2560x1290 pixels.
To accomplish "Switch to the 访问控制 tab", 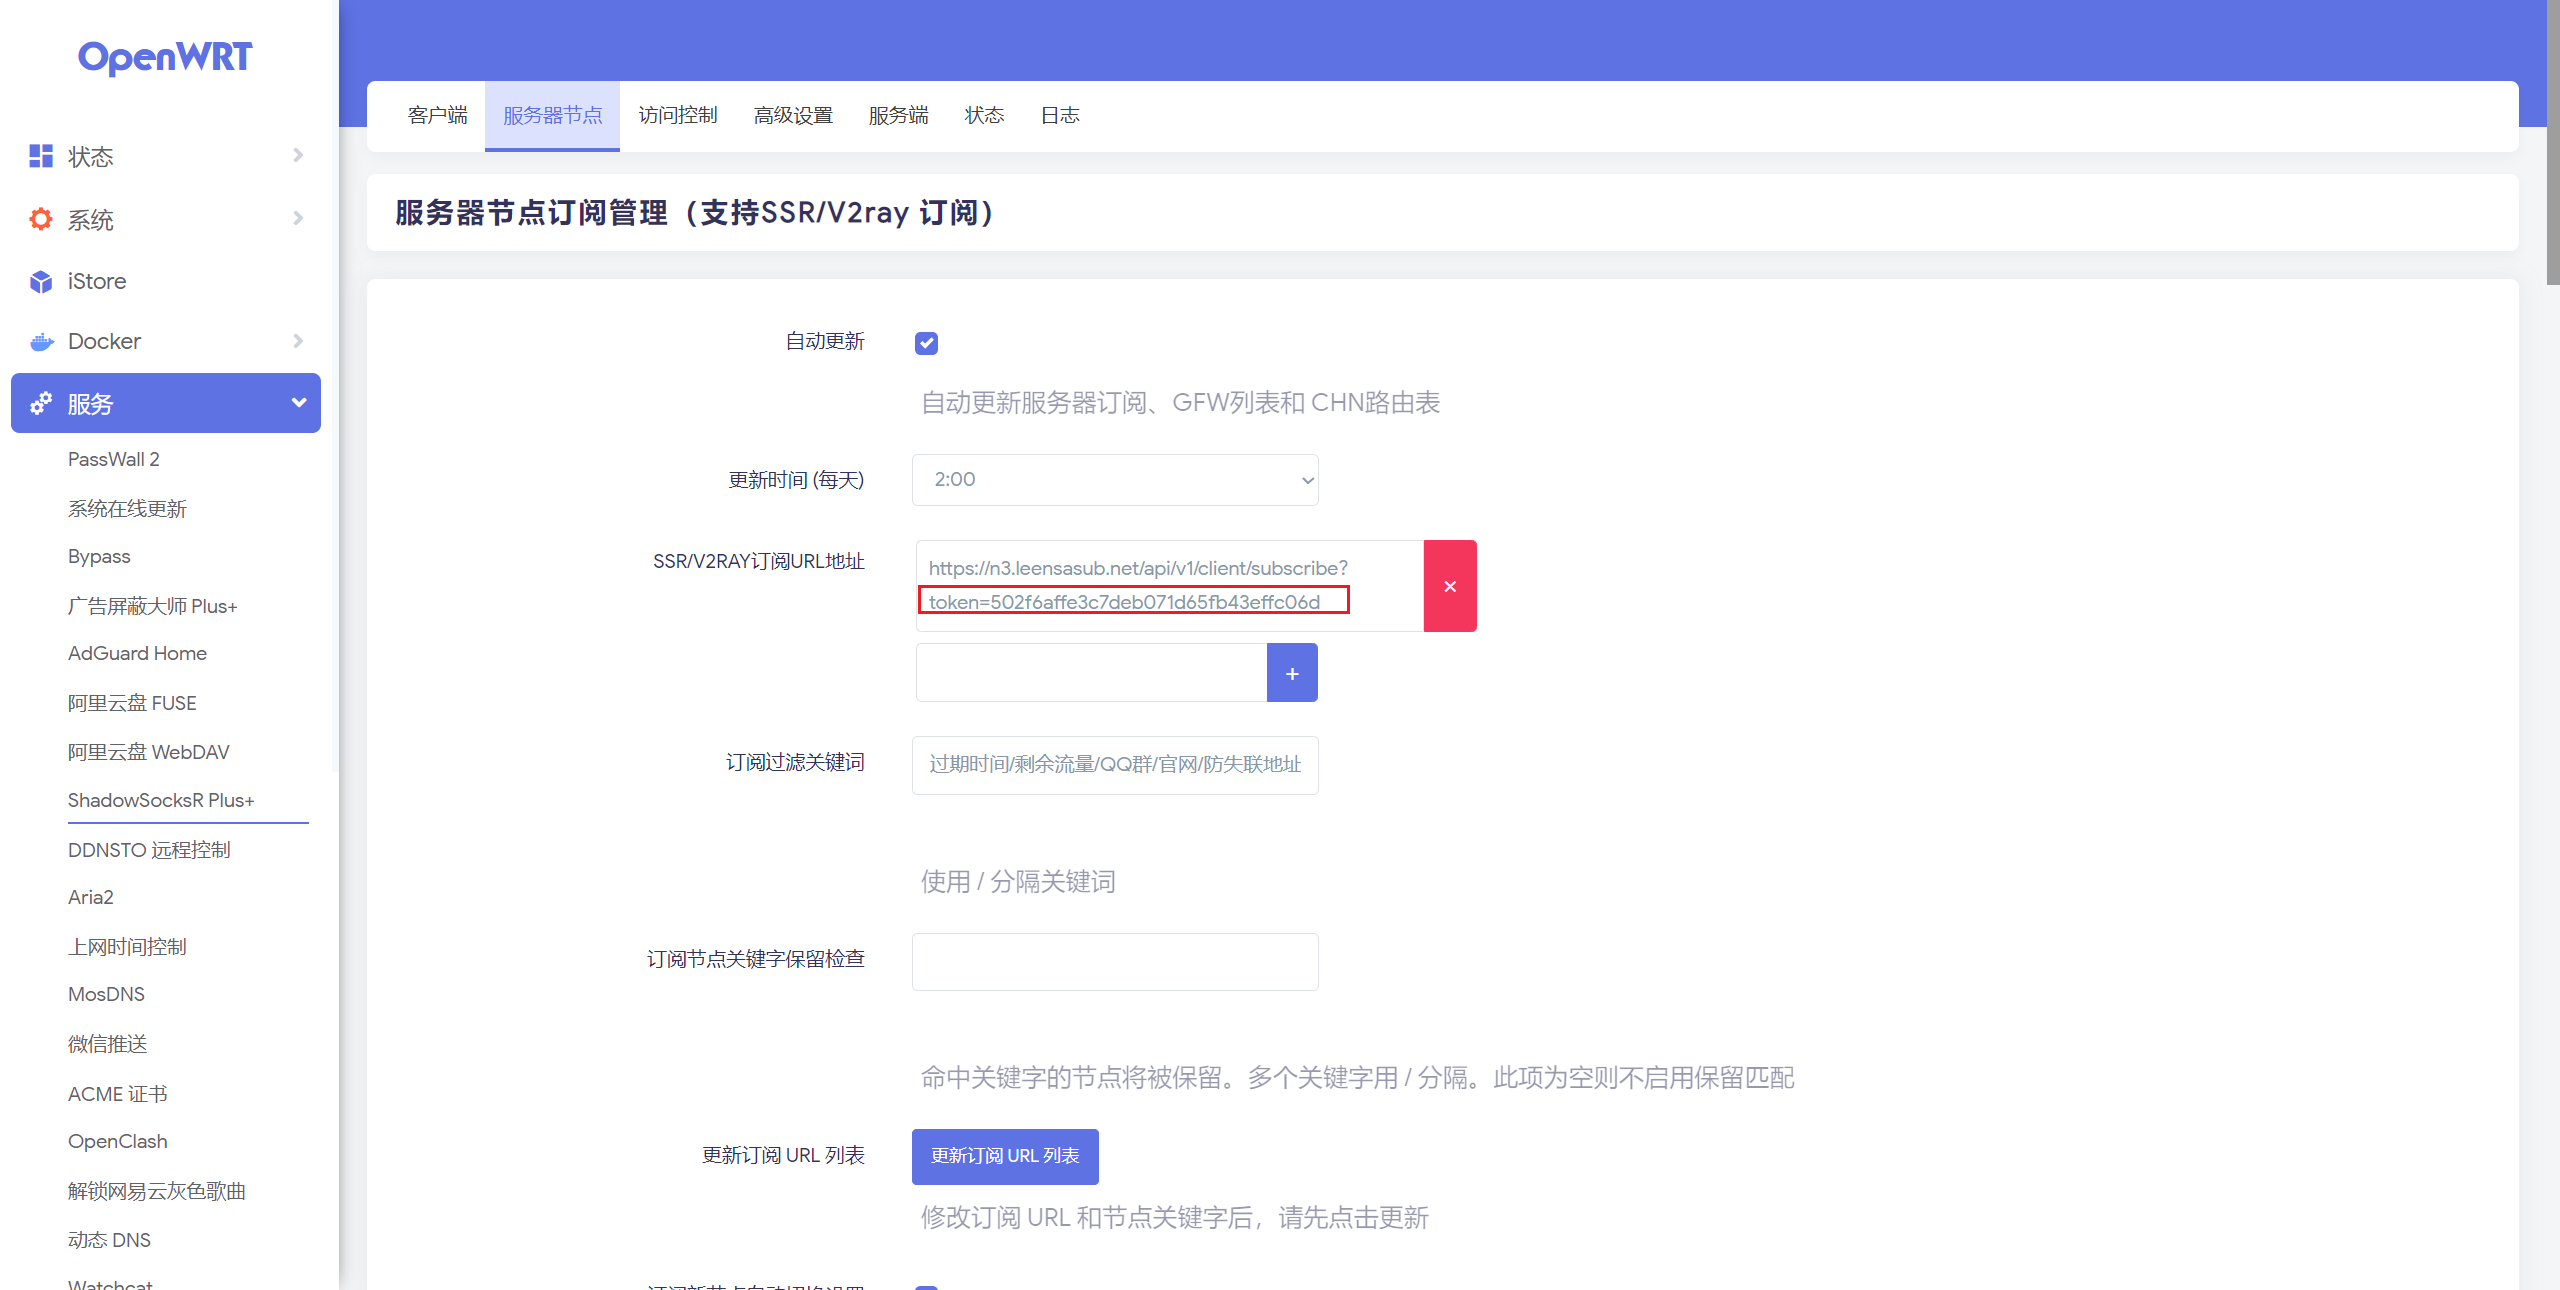I will tap(677, 116).
